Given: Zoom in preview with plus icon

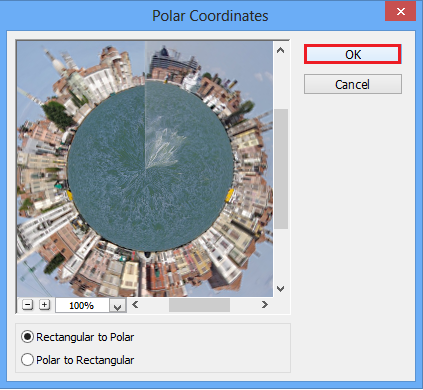Looking at the screenshot, I should 44,305.
